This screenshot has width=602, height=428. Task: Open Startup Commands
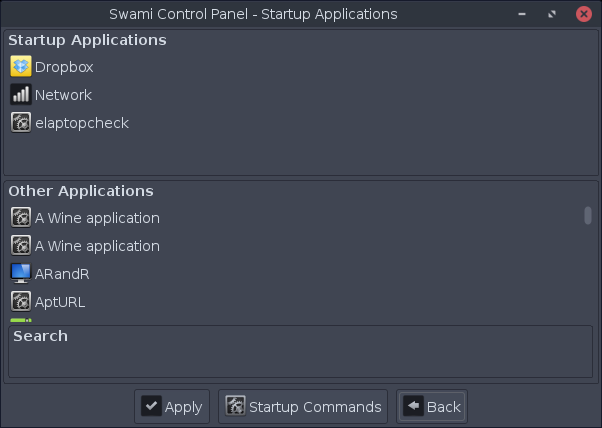point(303,407)
